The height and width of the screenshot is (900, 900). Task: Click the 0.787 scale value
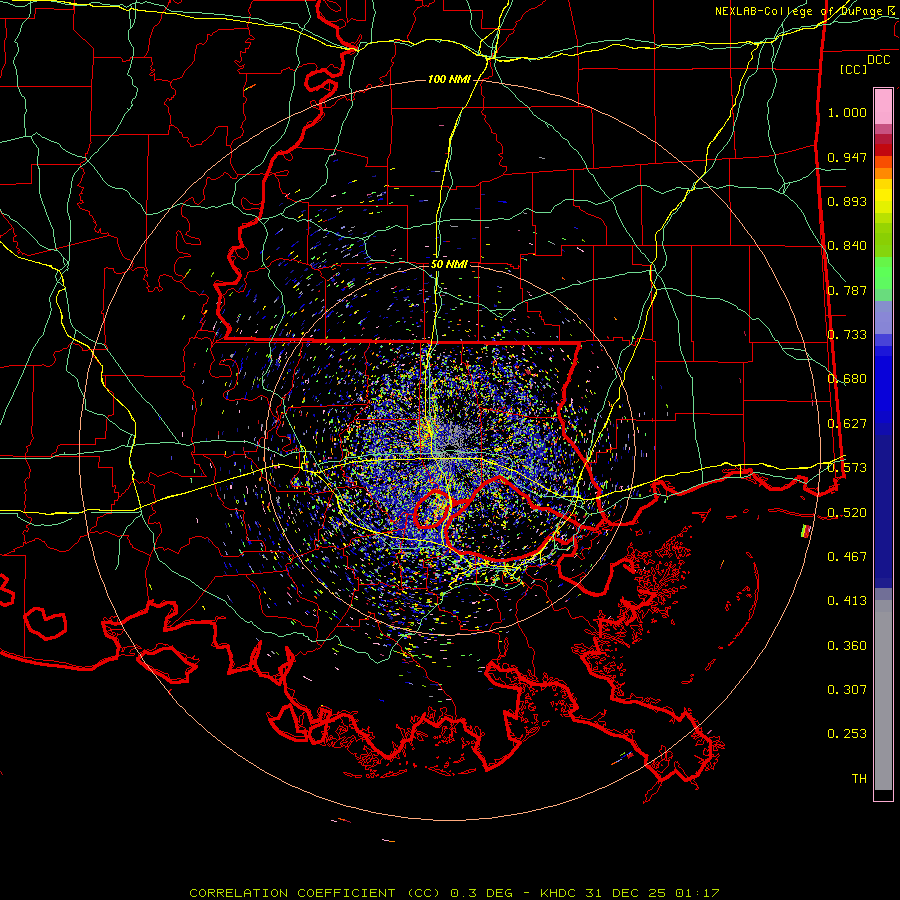point(847,290)
